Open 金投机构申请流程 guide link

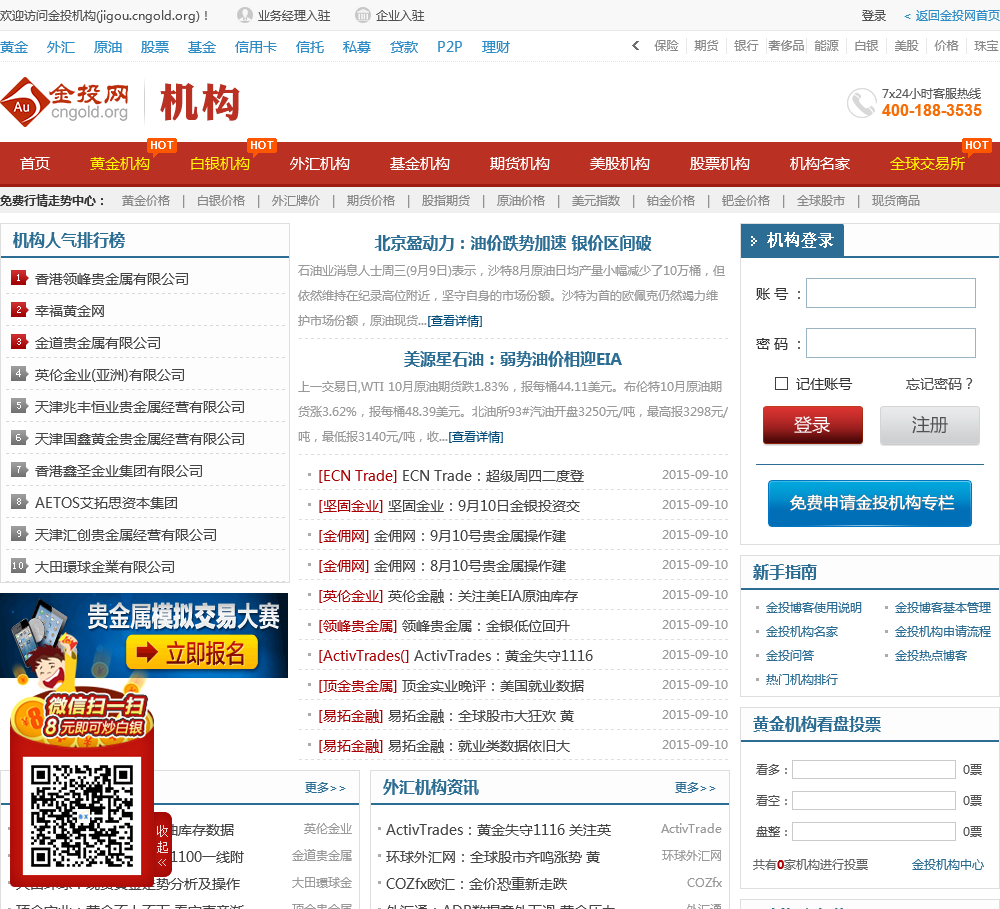pyautogui.click(x=943, y=632)
